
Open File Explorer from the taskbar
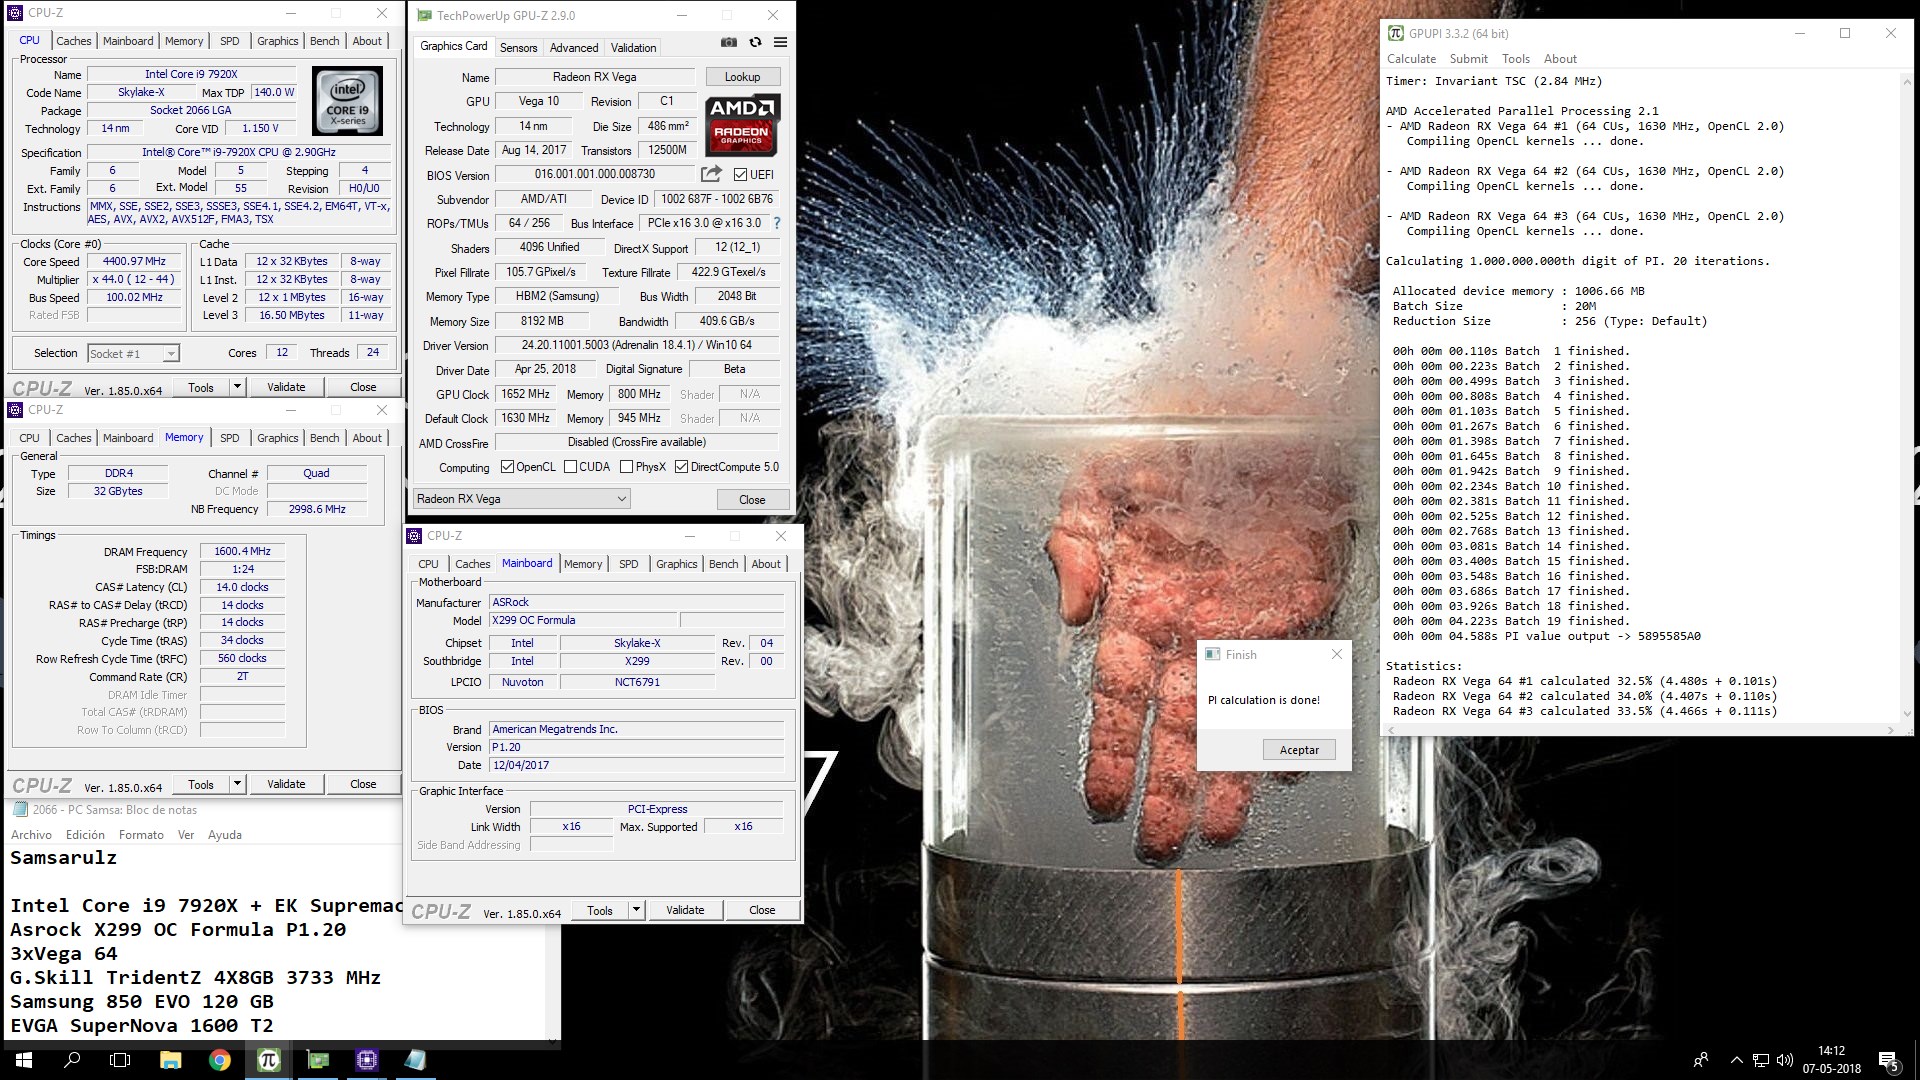coord(170,1060)
